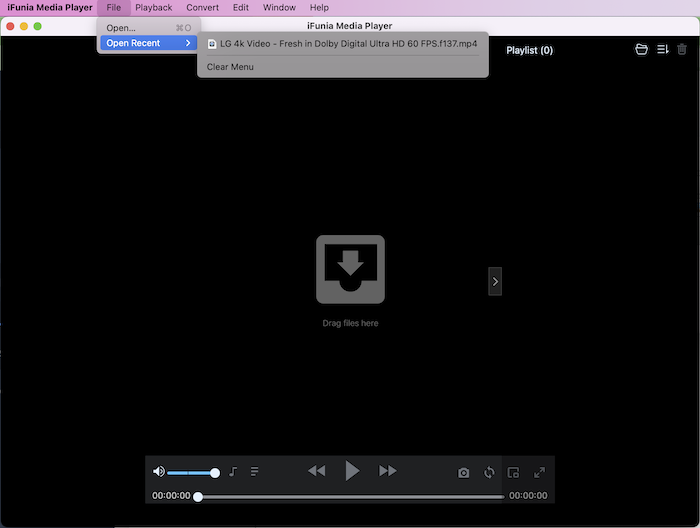Open the Convert menu
The width and height of the screenshot is (700, 528).
(x=202, y=8)
